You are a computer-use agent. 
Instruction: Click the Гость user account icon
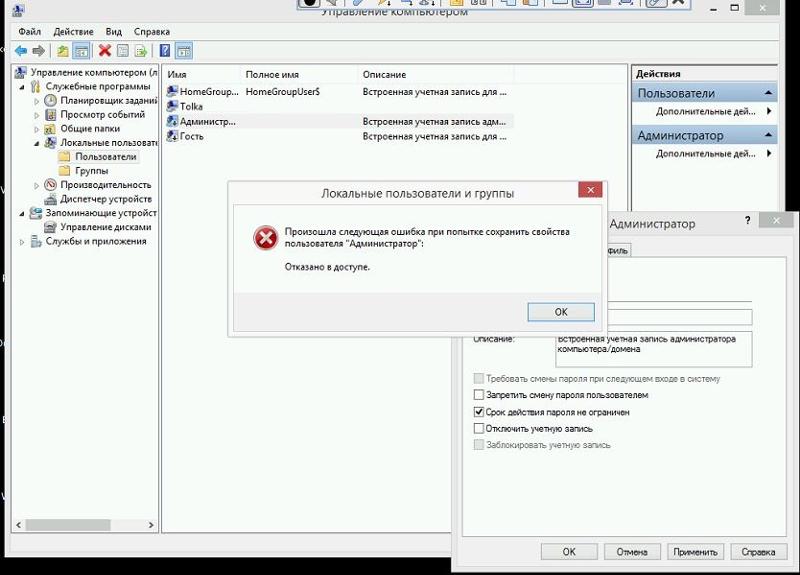click(172, 136)
